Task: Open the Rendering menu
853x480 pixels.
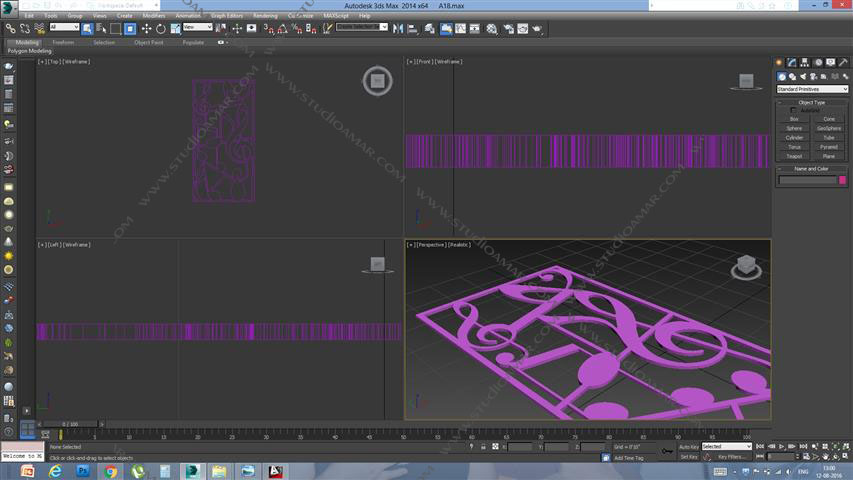Action: pyautogui.click(x=265, y=16)
